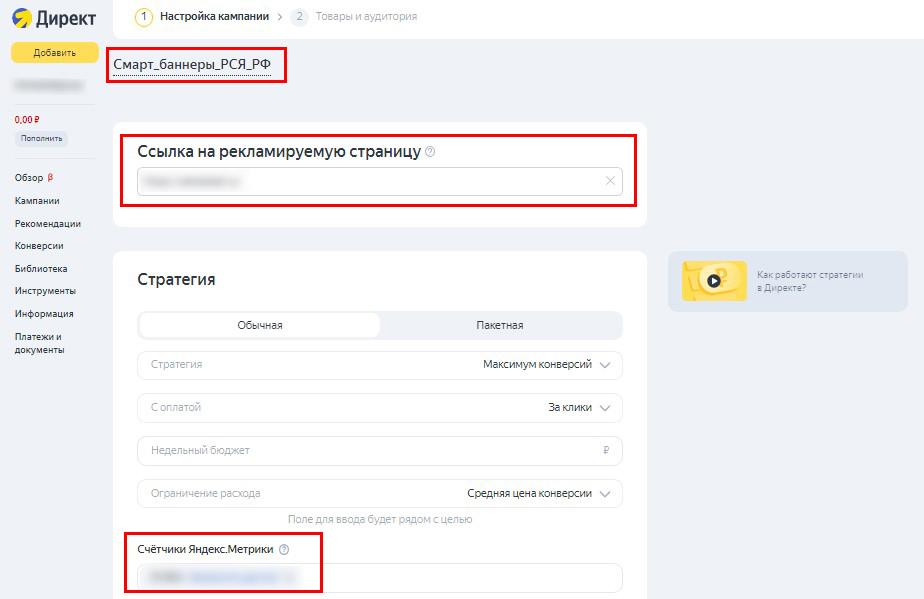The image size is (924, 599).
Task: Click the Пополнить balance button
Action: (x=41, y=139)
